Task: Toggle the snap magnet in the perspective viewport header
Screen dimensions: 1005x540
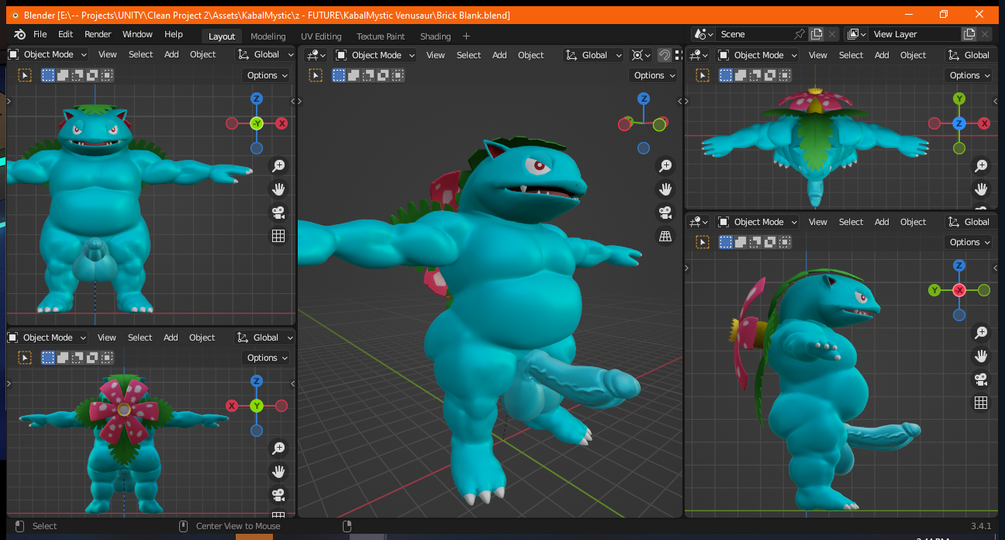Action: [x=664, y=55]
